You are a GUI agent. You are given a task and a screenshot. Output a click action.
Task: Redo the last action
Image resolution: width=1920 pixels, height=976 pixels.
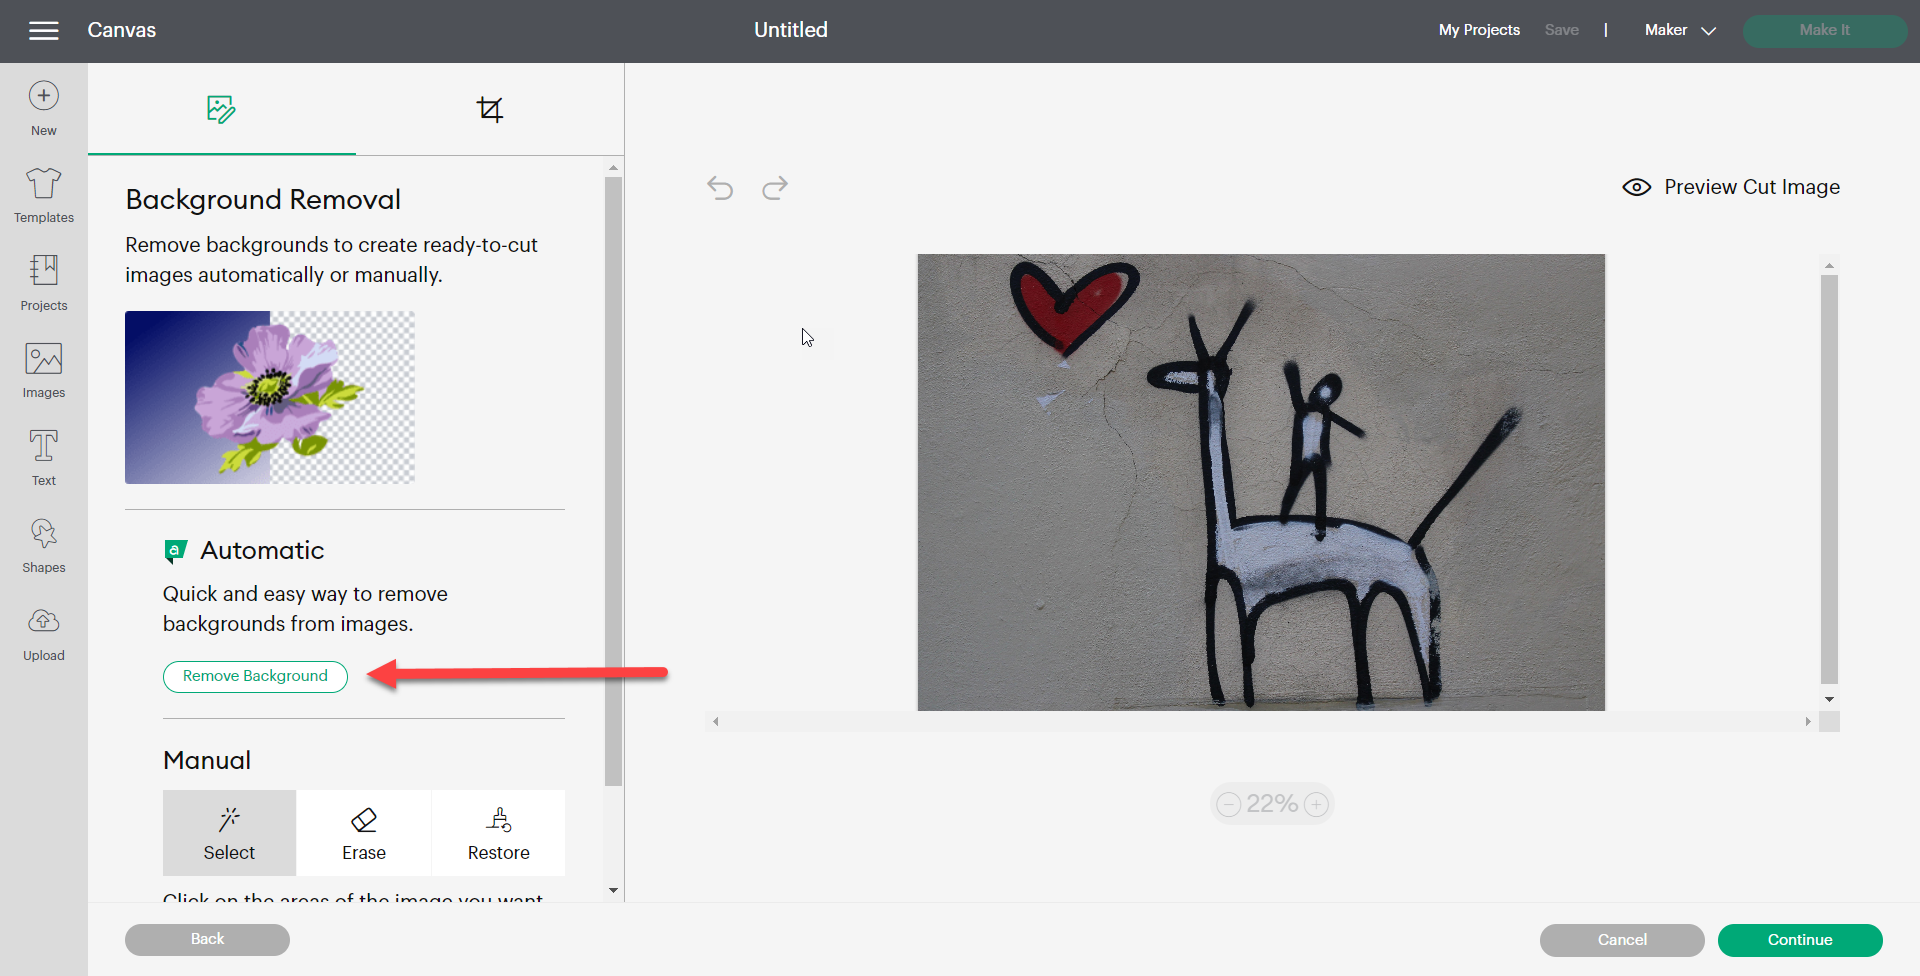click(775, 188)
